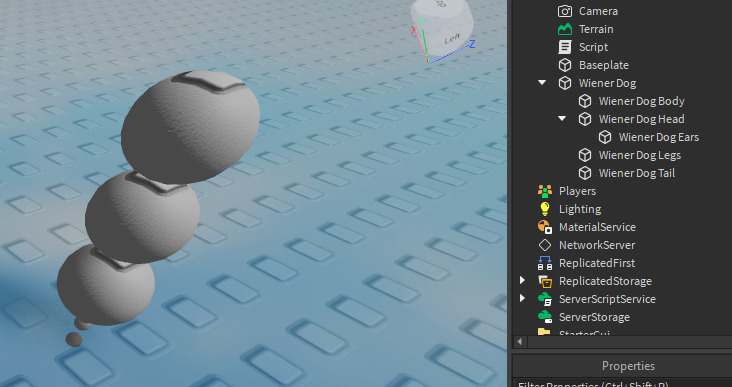This screenshot has height=387, width=732.
Task: Expand the ReplicatedStorage service
Action: tap(522, 281)
